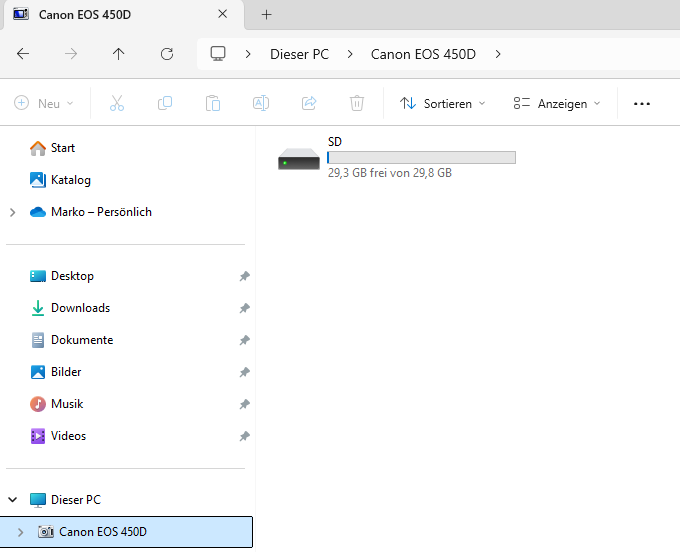Unpin Musik using its pin icon
Image resolution: width=680 pixels, height=552 pixels.
245,404
